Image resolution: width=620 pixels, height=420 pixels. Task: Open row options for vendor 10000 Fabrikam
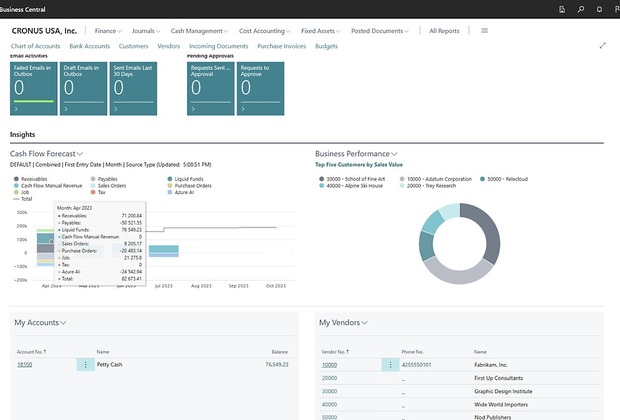390,365
